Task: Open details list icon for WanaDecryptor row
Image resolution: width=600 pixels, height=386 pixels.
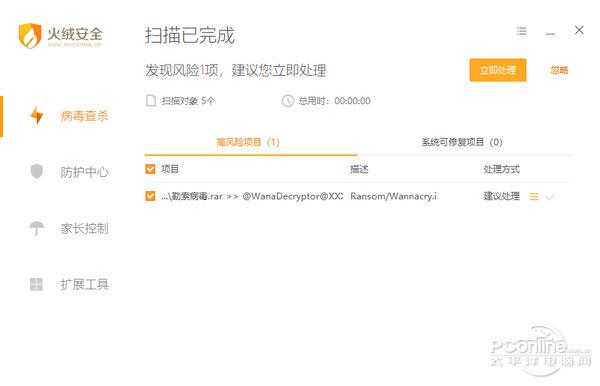Action: pos(534,197)
